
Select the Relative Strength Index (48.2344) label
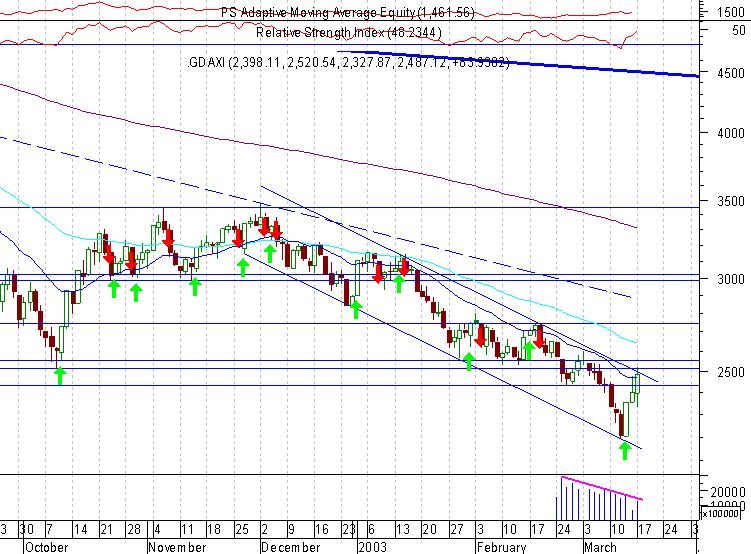point(349,33)
